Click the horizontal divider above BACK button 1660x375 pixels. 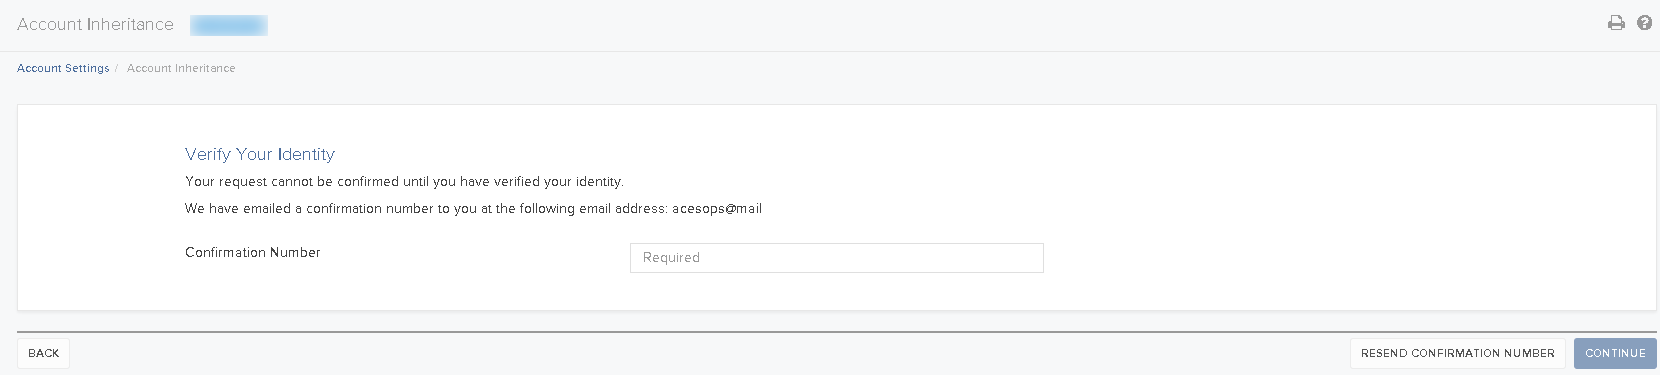point(837,331)
